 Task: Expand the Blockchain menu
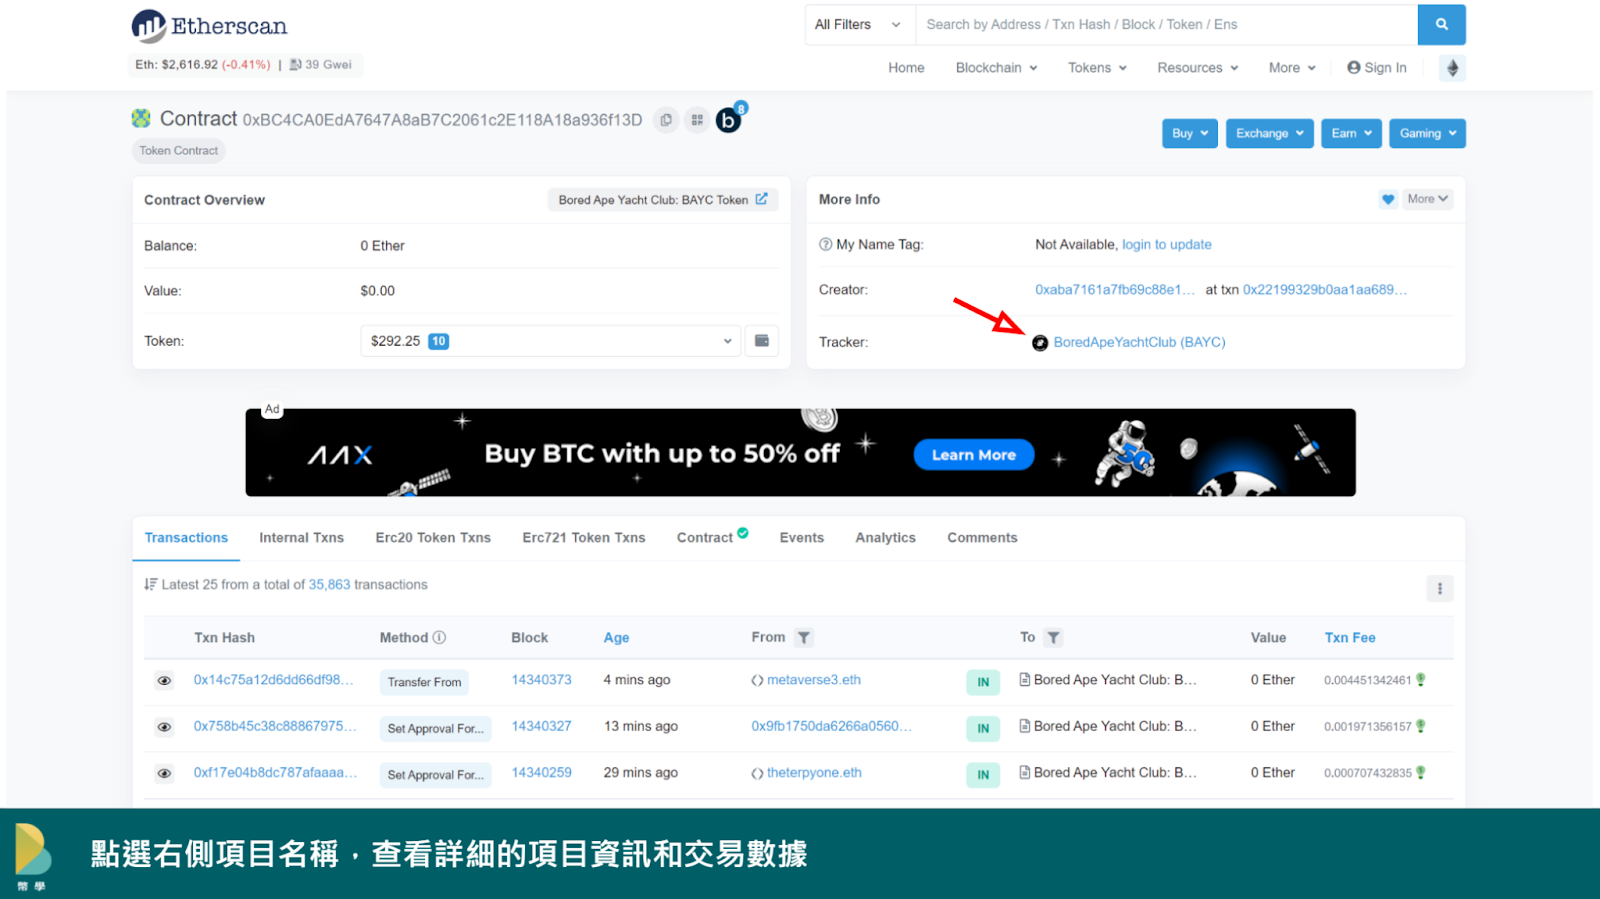click(x=996, y=68)
